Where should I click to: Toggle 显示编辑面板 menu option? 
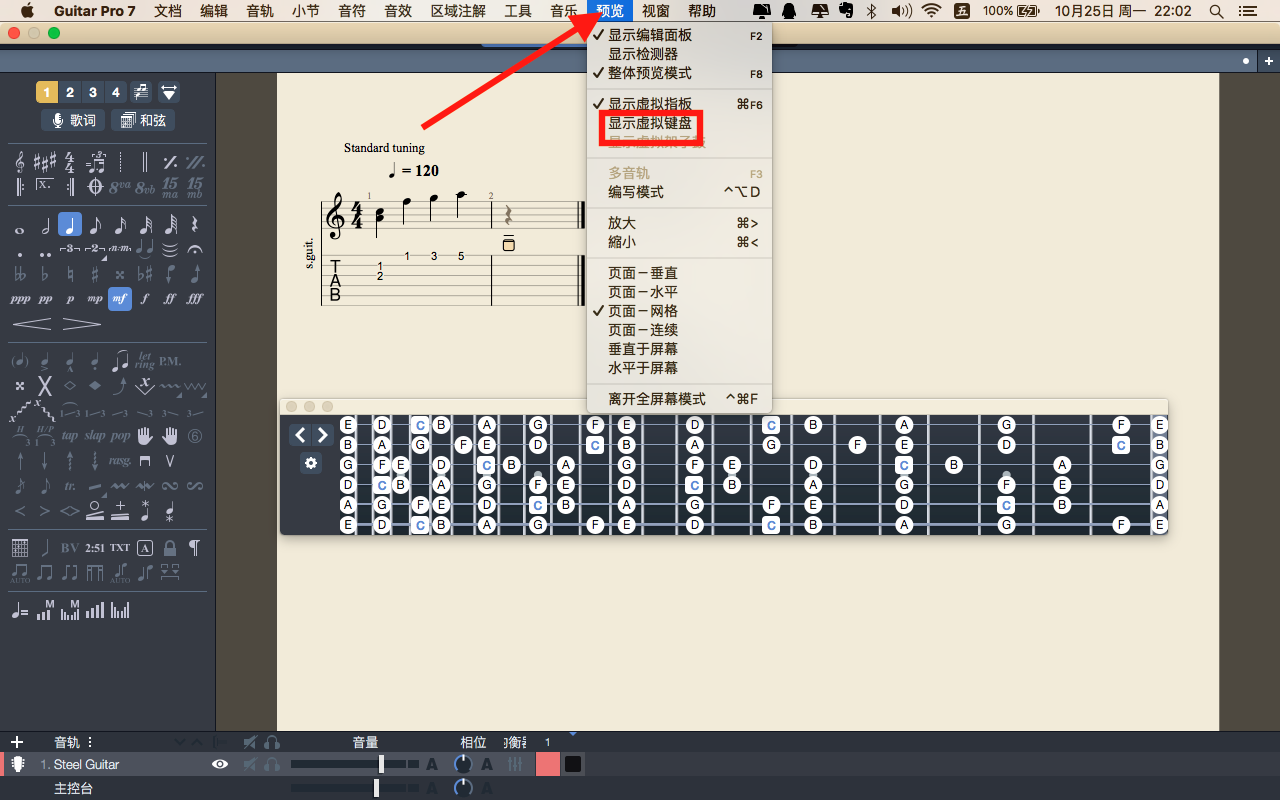[x=650, y=35]
